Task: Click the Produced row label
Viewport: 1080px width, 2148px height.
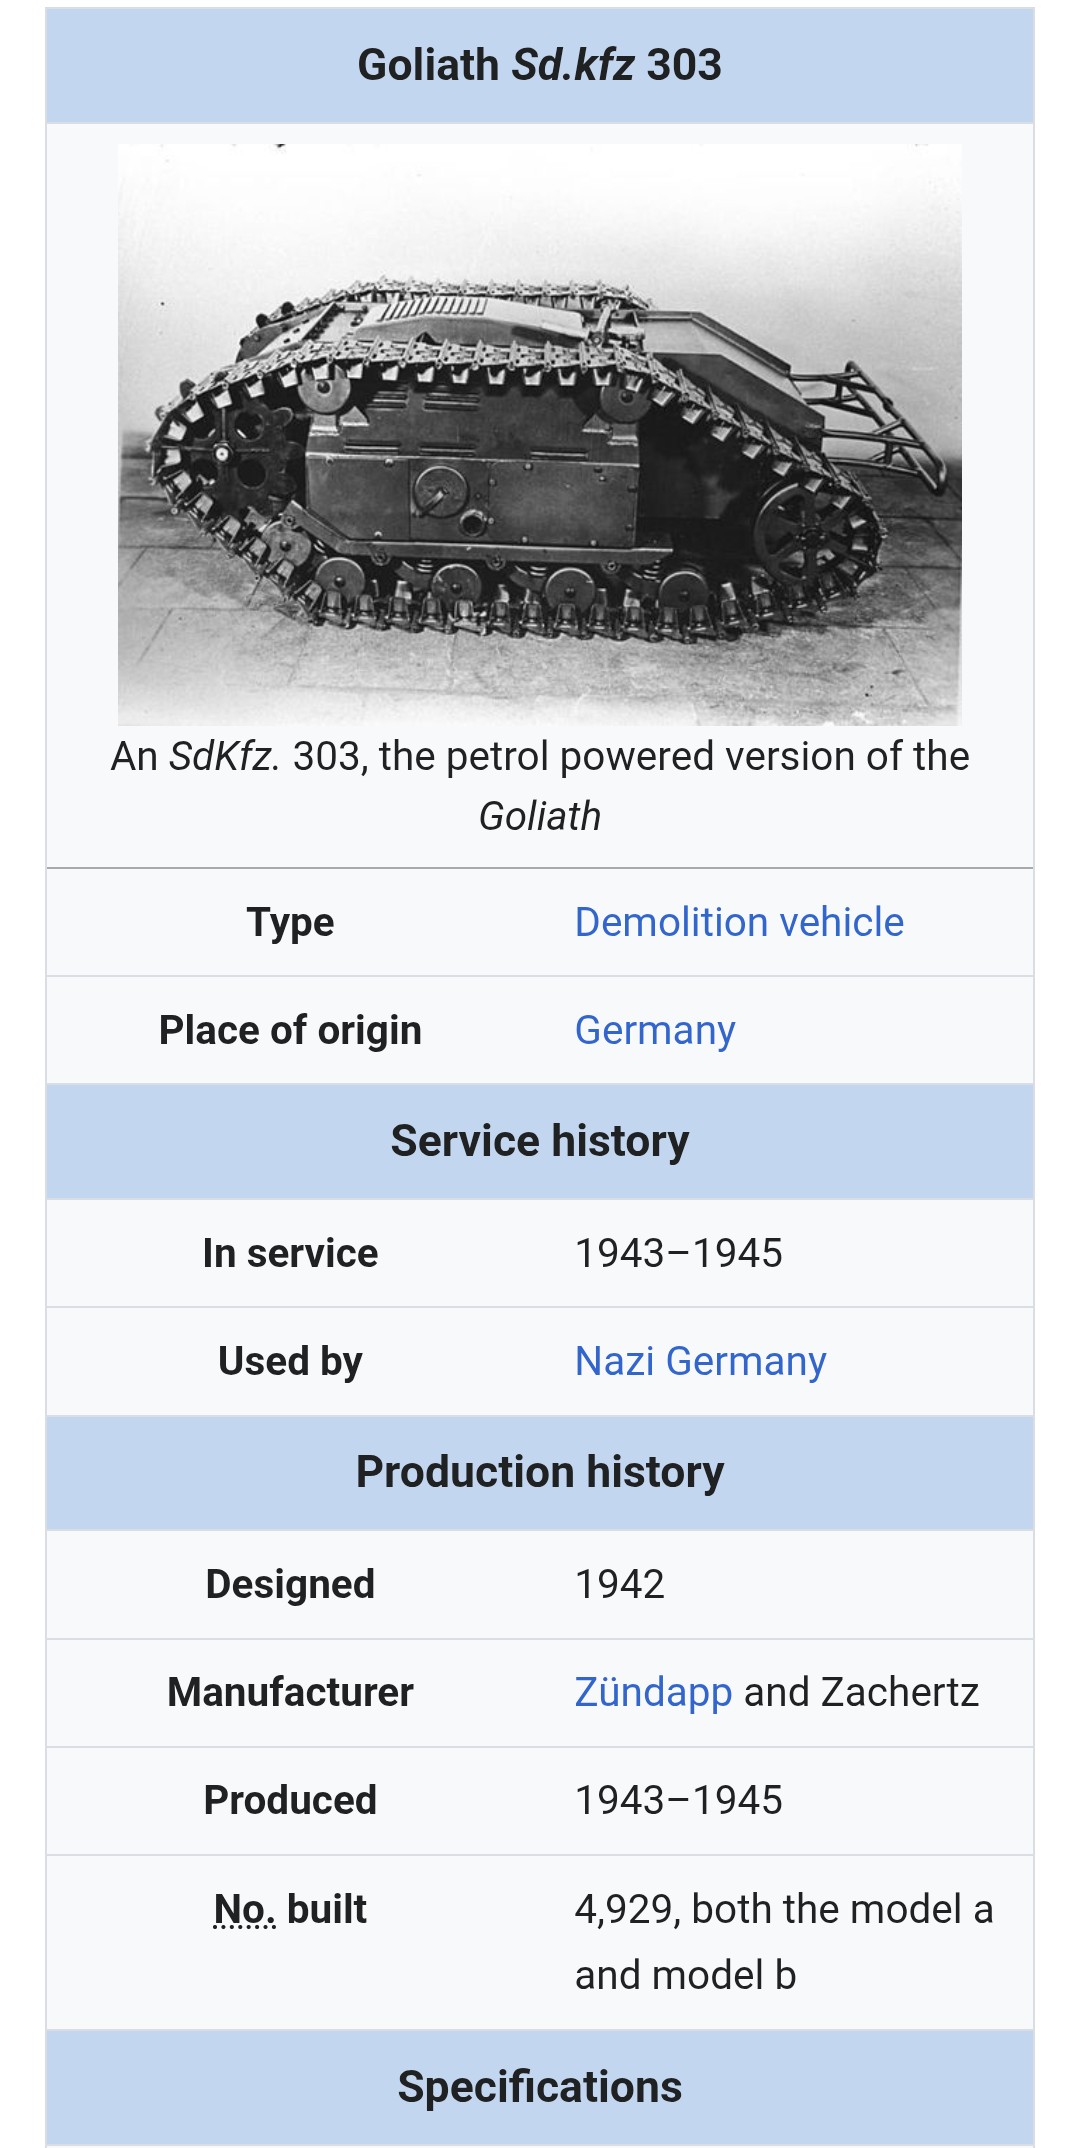Action: 290,1800
